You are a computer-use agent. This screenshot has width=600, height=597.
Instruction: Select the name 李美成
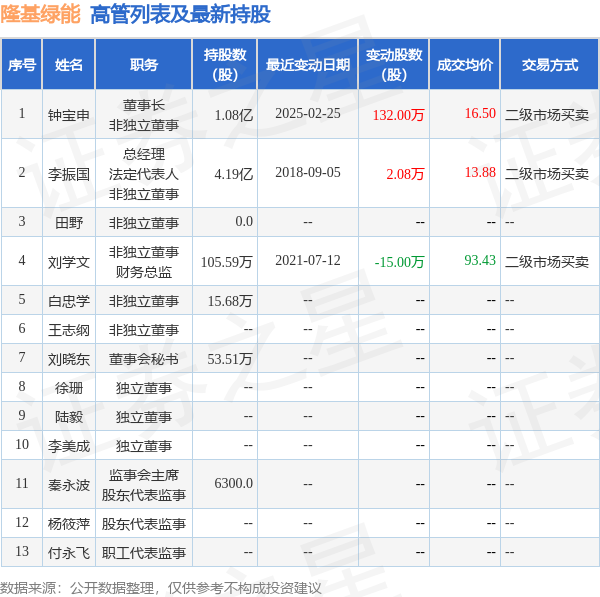[x=69, y=446]
